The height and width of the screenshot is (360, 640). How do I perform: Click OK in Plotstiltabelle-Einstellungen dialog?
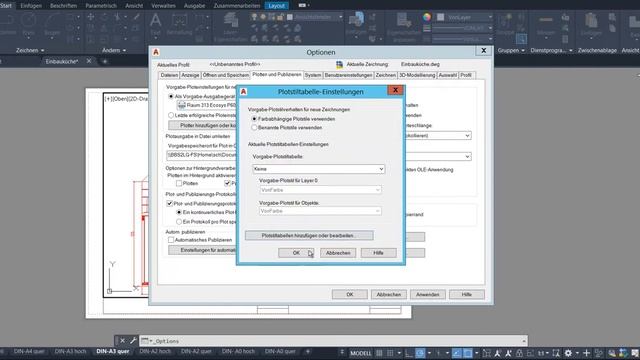click(296, 253)
